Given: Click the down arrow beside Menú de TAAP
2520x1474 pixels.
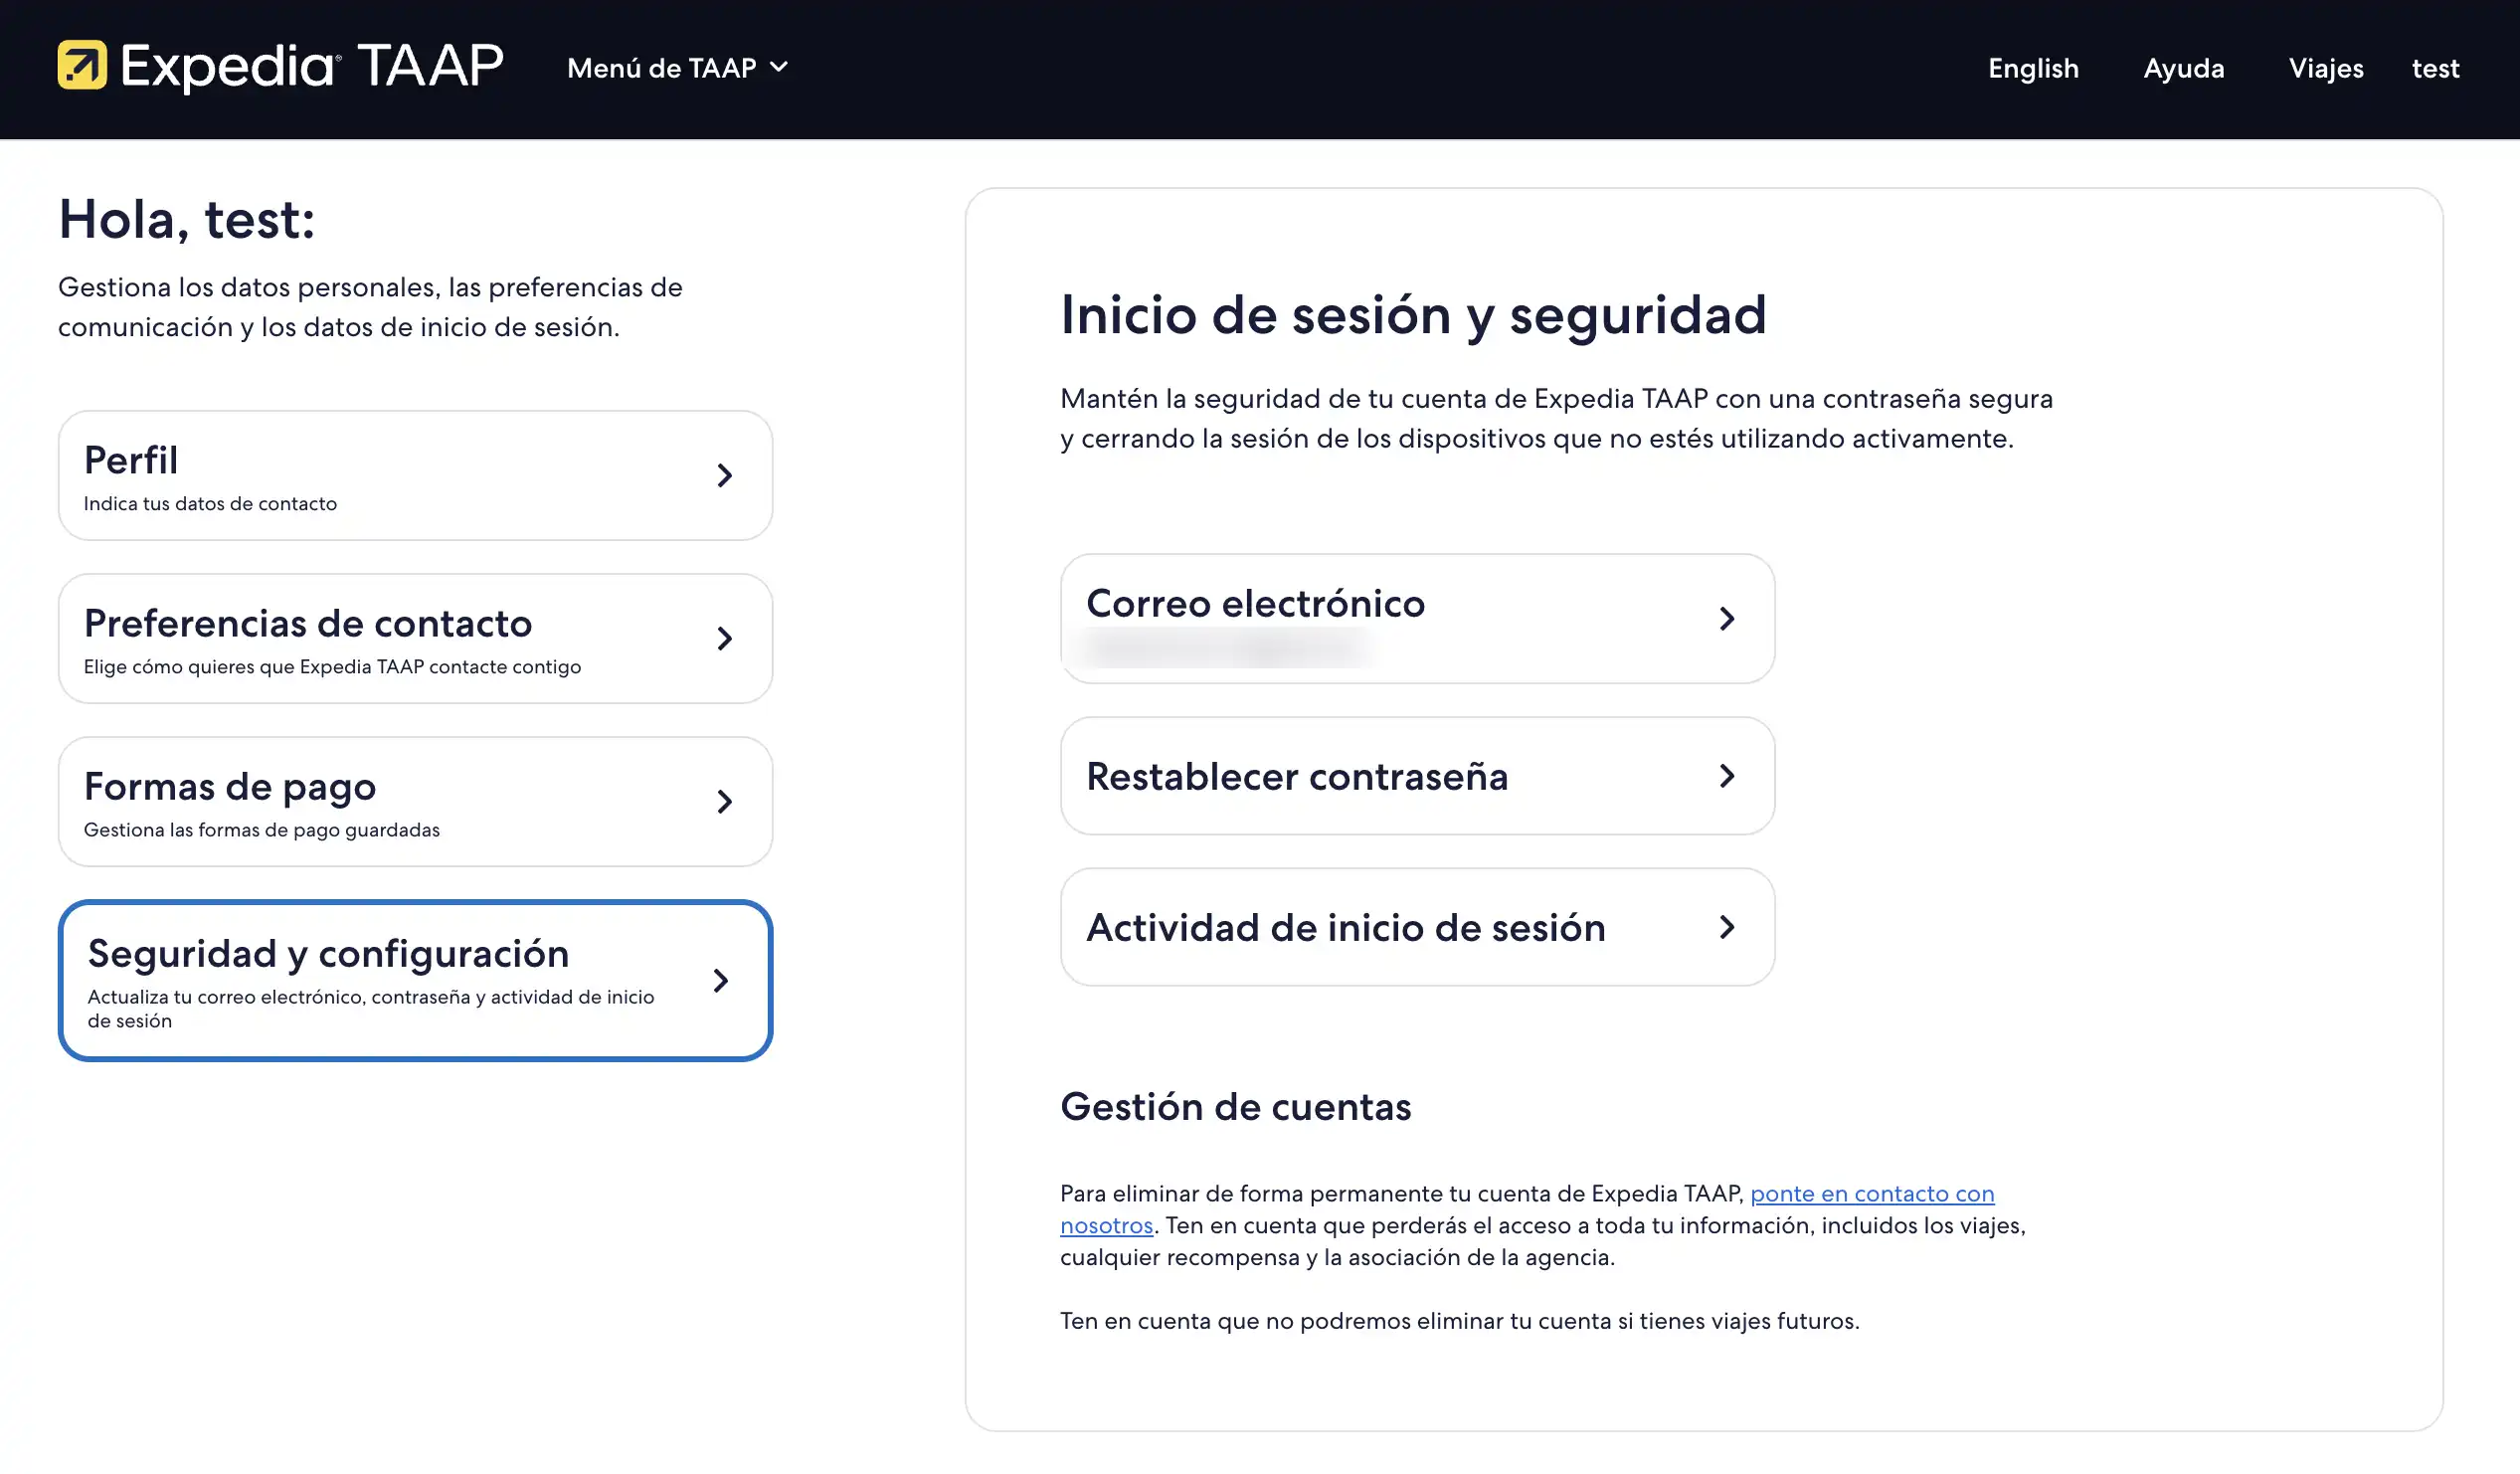Looking at the screenshot, I should click(x=779, y=67).
